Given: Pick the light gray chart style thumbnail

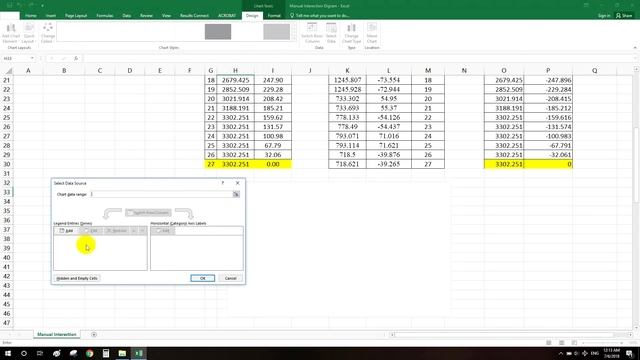Looking at the screenshot, I should (276, 31).
